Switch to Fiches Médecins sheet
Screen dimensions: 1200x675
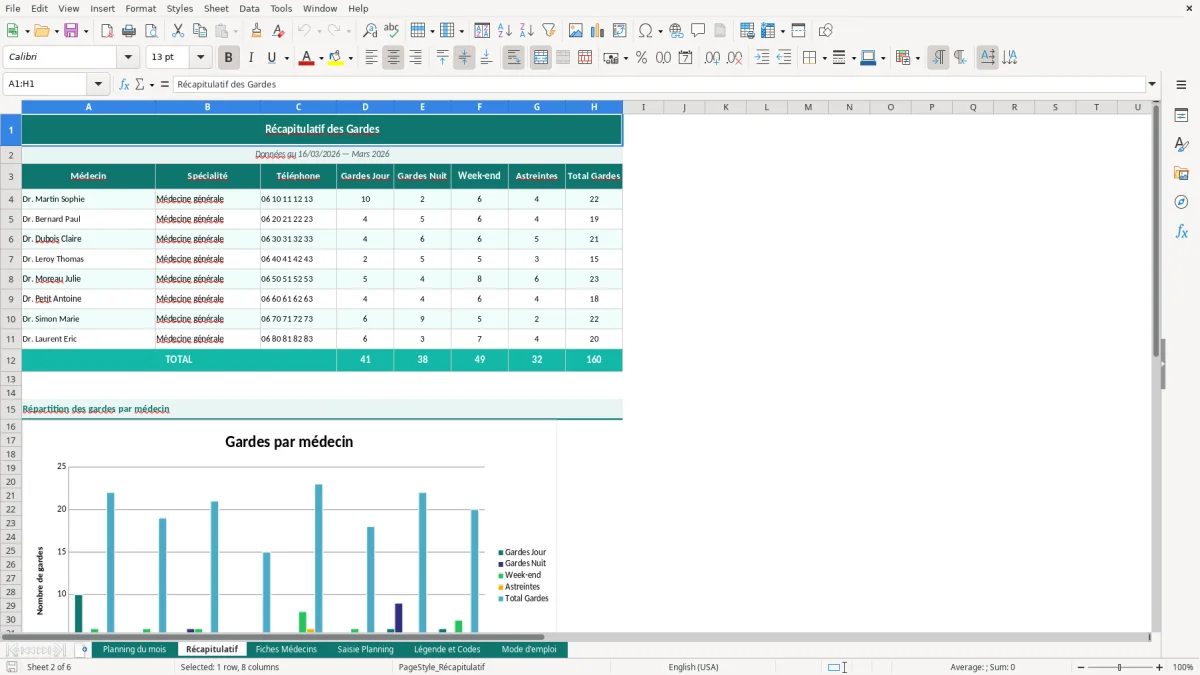click(x=286, y=650)
